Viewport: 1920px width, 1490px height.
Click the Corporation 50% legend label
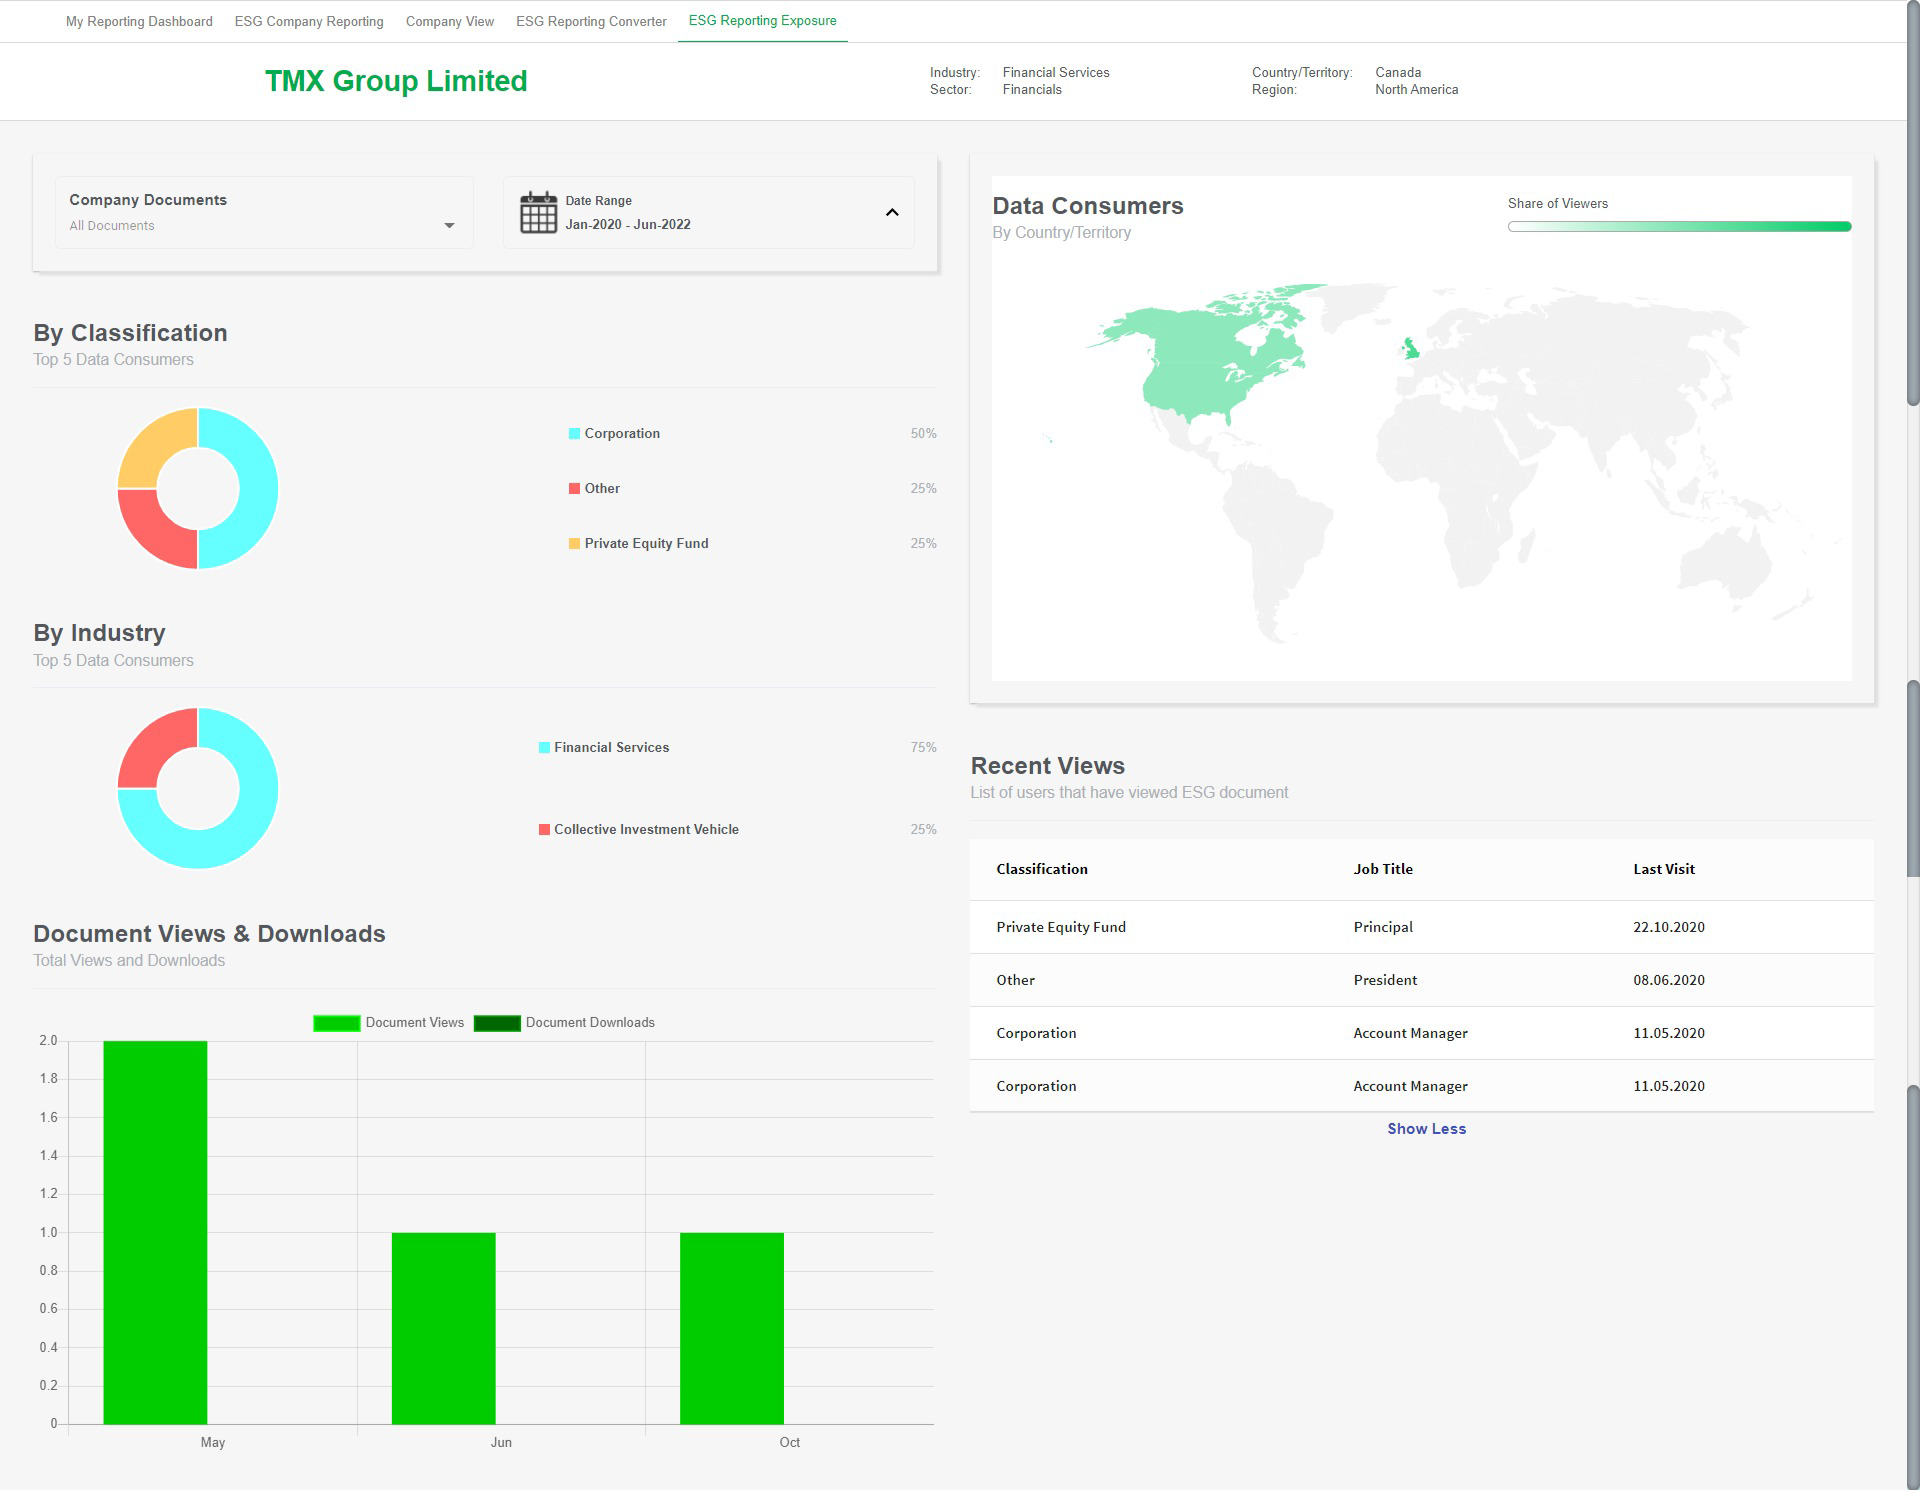[622, 433]
